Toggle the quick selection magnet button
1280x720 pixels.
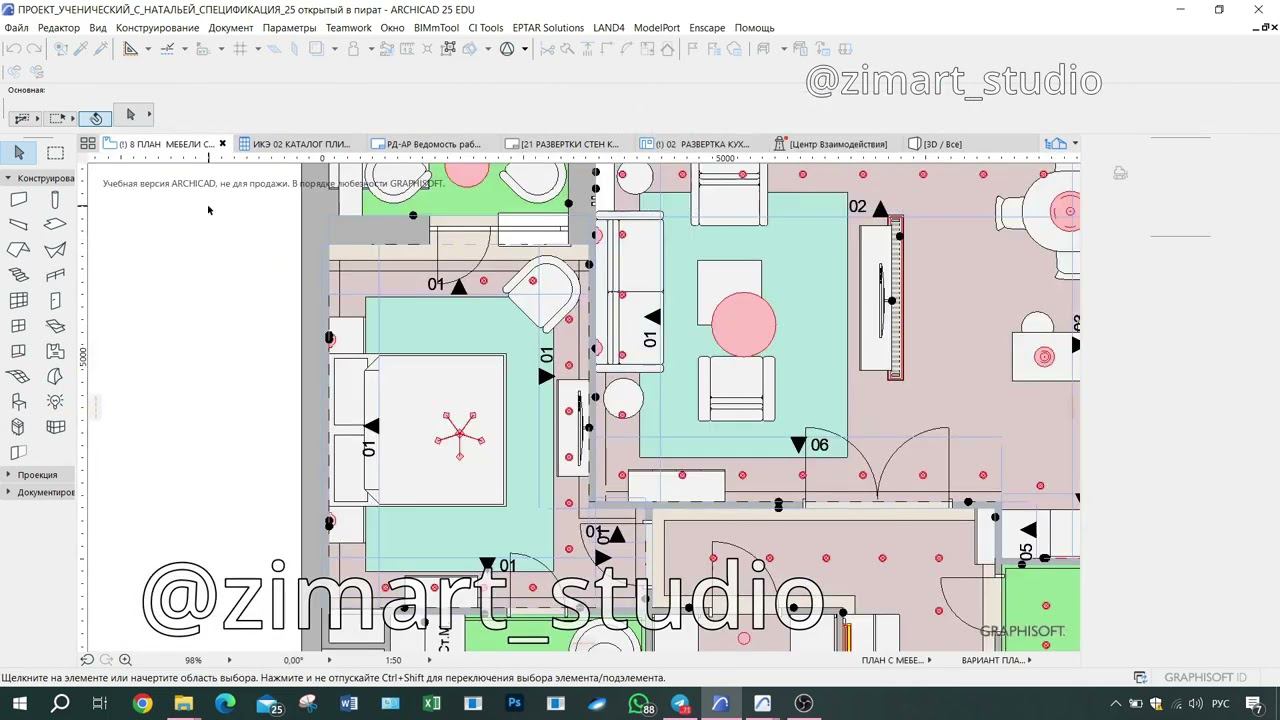point(95,118)
